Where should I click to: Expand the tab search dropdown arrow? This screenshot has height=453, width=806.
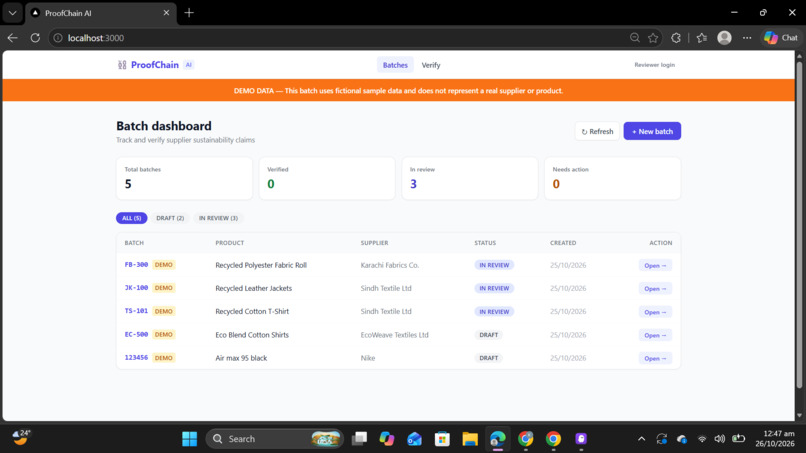point(12,13)
